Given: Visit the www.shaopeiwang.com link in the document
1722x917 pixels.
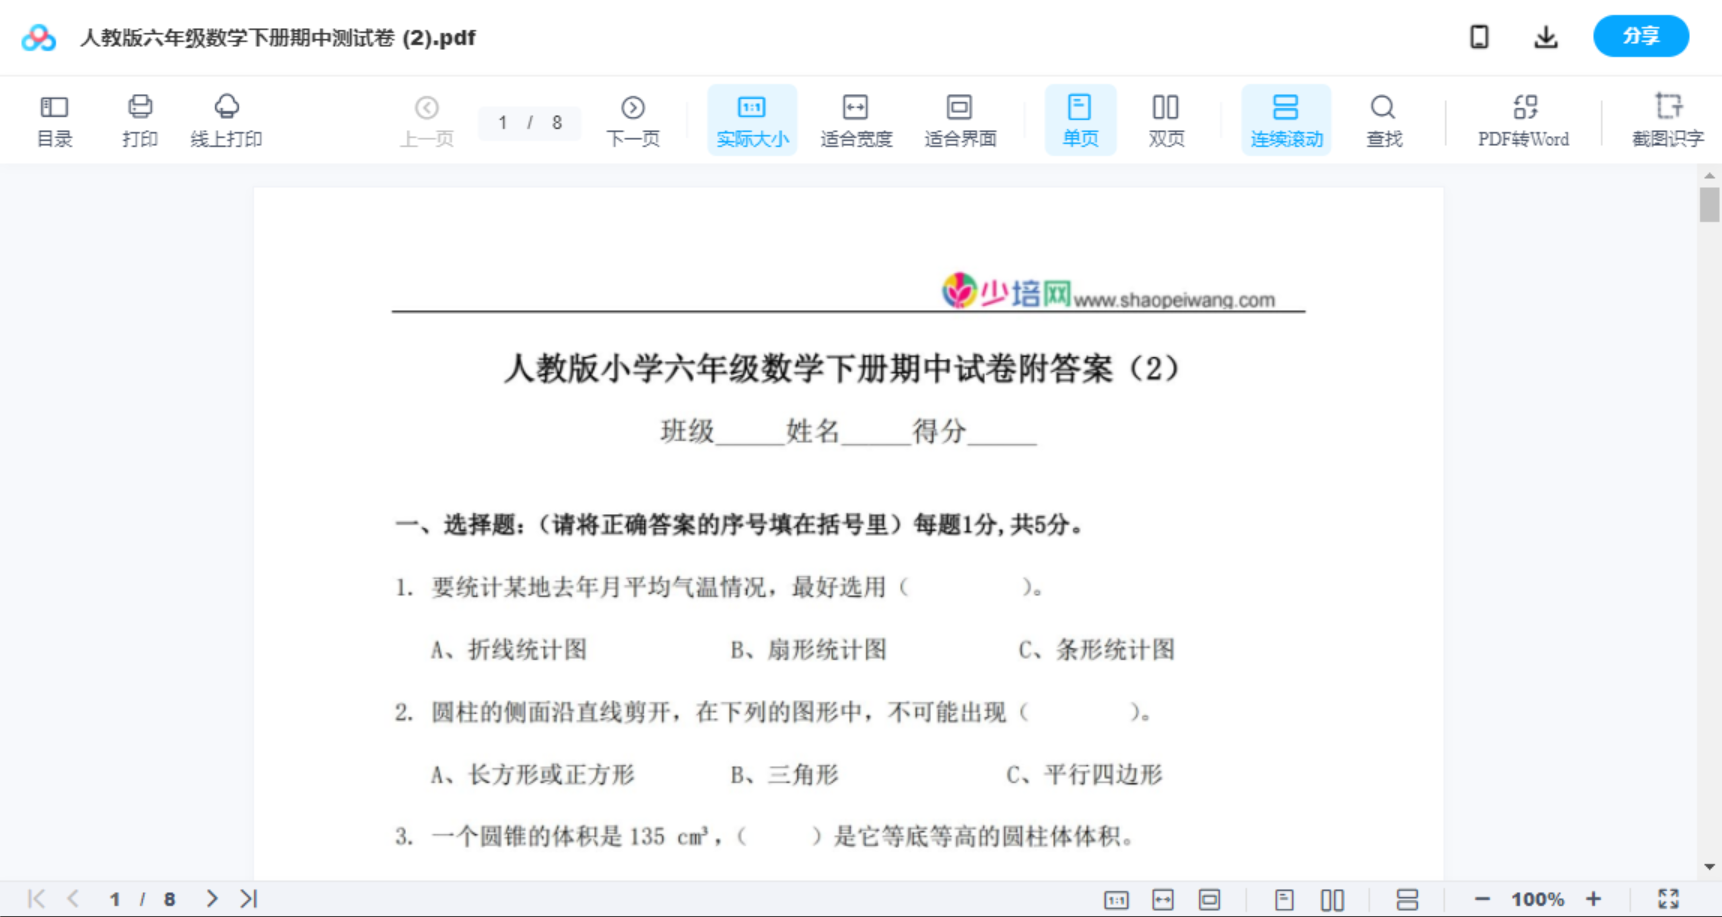Looking at the screenshot, I should tap(1174, 297).
